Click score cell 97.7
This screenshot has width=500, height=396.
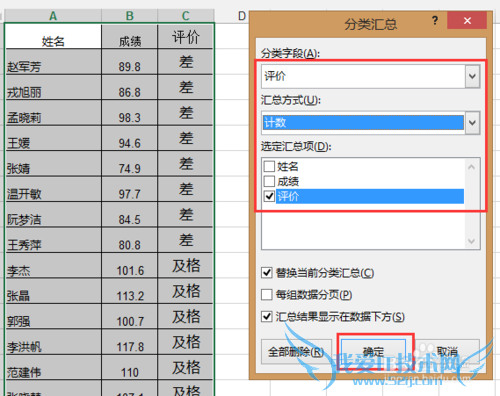pos(130,189)
